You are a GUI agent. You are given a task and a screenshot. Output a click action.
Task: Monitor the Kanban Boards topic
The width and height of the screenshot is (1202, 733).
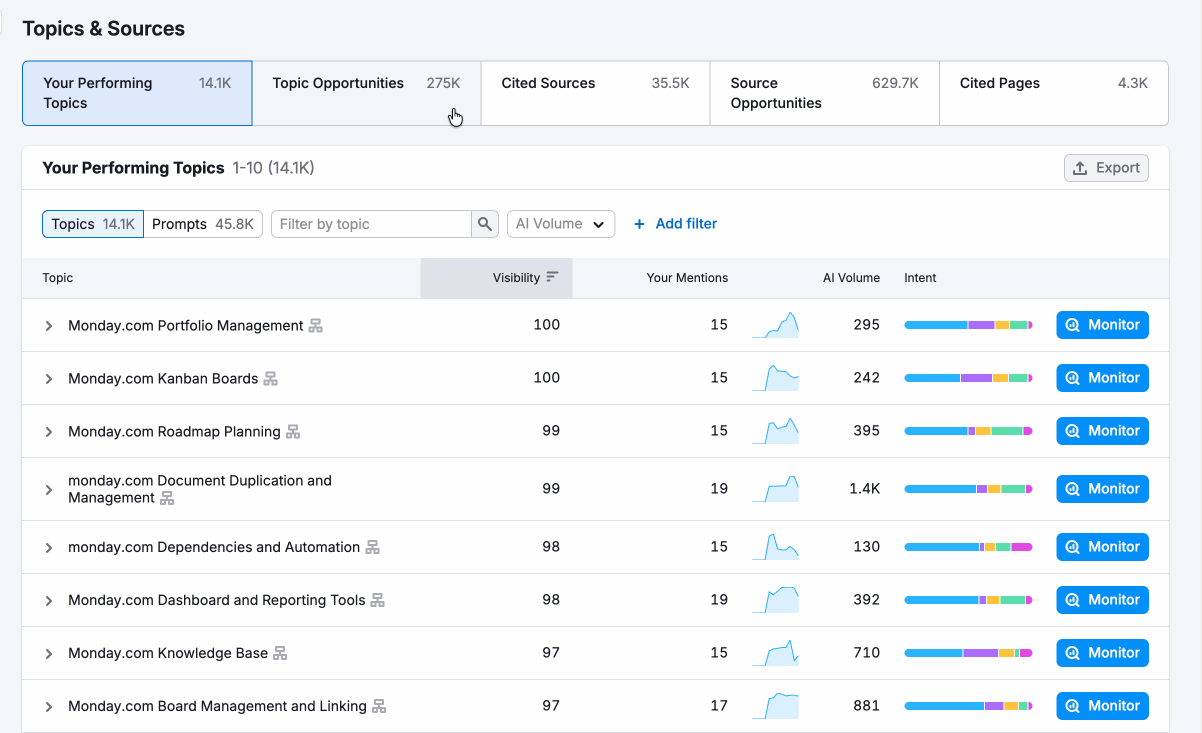point(1102,378)
